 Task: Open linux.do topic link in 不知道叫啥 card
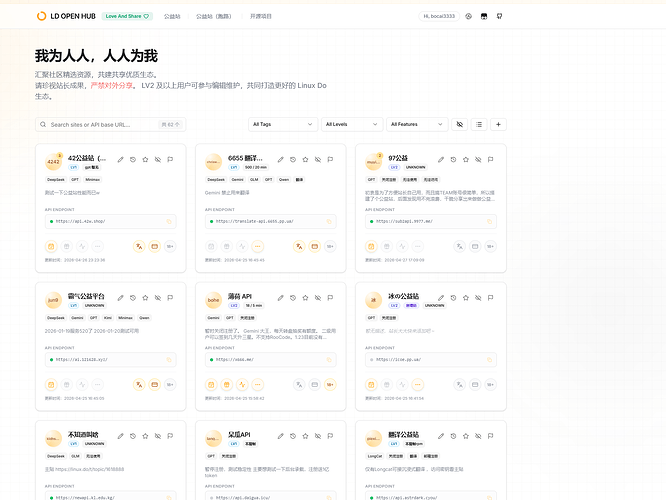click(x=90, y=469)
